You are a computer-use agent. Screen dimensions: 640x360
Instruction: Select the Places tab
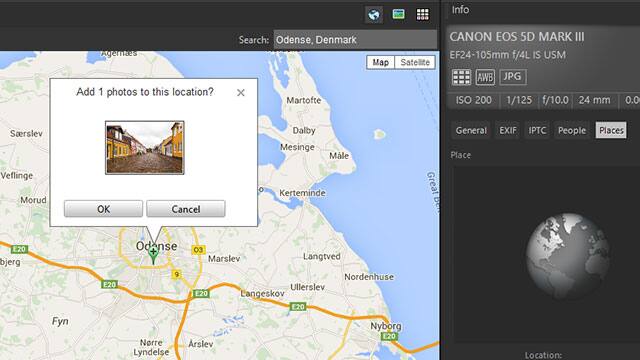[x=611, y=130]
